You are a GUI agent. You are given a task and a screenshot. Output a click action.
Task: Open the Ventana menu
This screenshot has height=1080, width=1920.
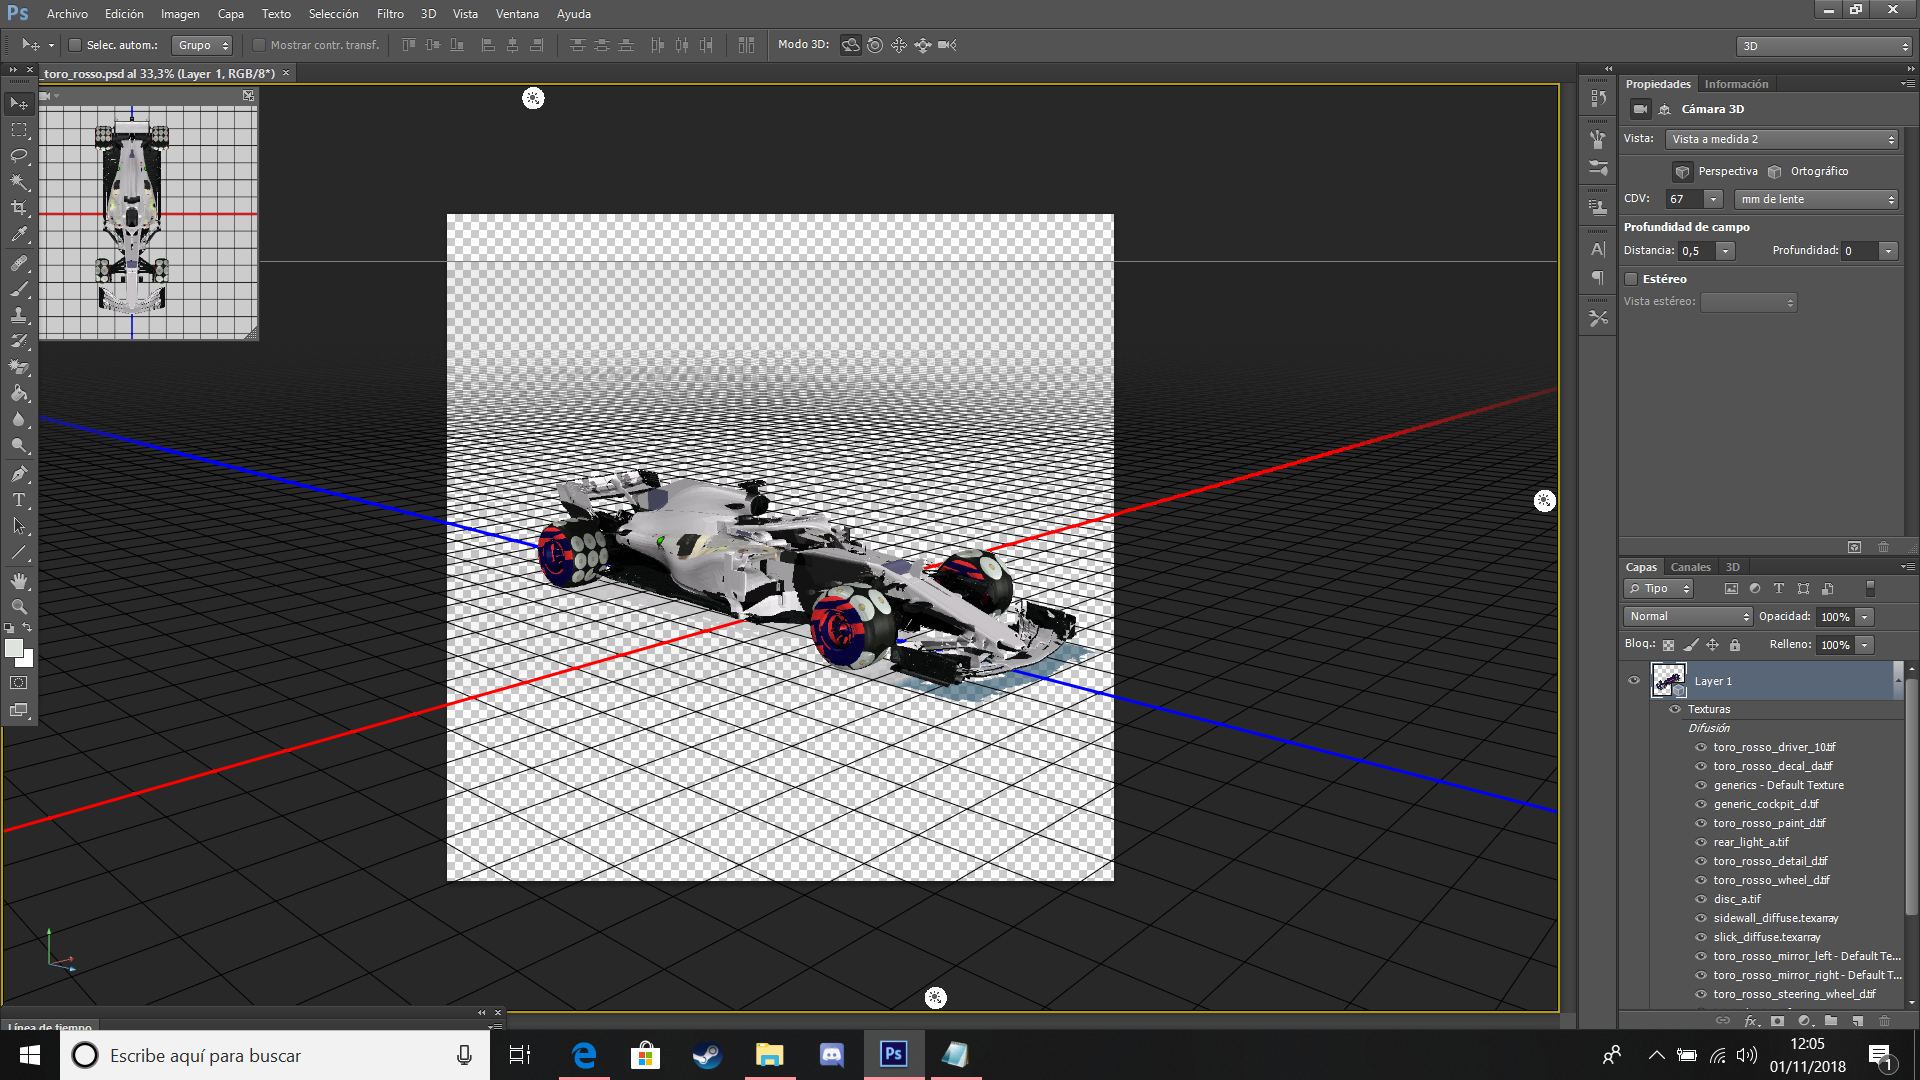click(x=517, y=14)
